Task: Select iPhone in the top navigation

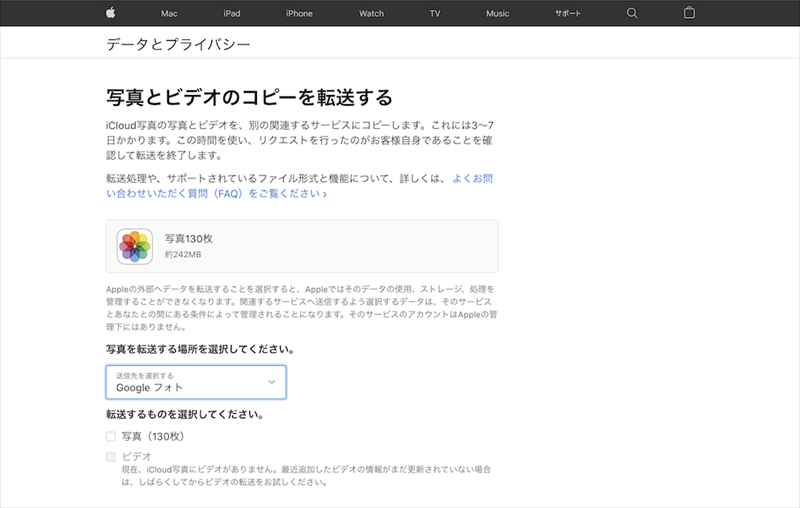Action: point(299,14)
